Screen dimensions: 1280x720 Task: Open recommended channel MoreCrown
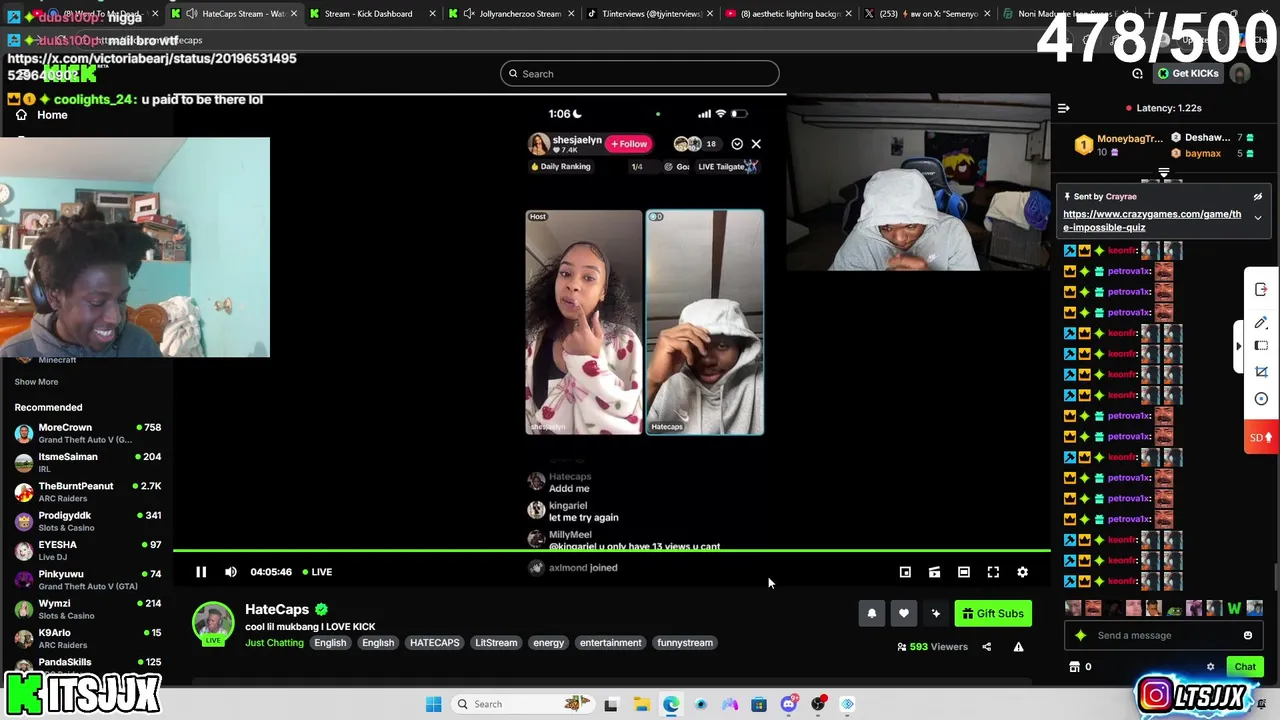coord(88,433)
